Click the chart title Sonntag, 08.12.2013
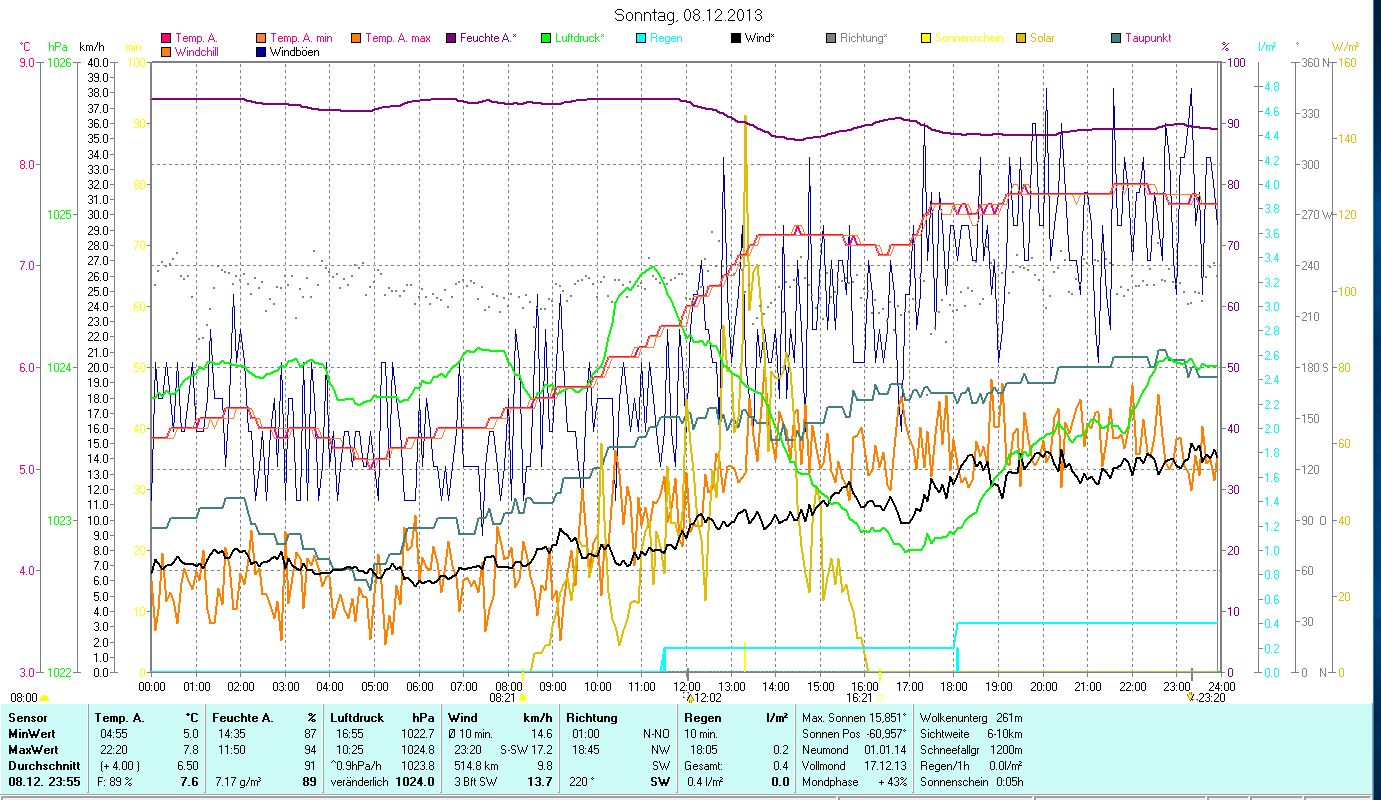The height and width of the screenshot is (800, 1381). 690,15
